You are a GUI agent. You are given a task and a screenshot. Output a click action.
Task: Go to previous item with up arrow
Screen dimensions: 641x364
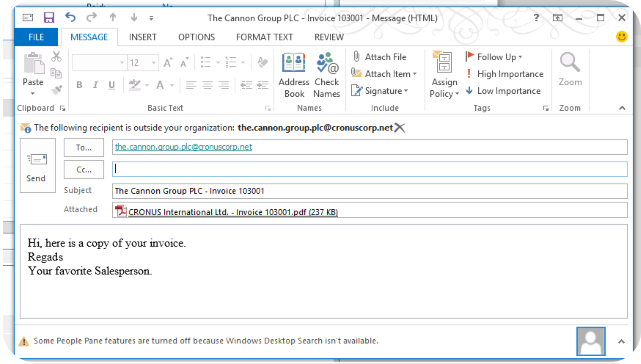[113, 17]
